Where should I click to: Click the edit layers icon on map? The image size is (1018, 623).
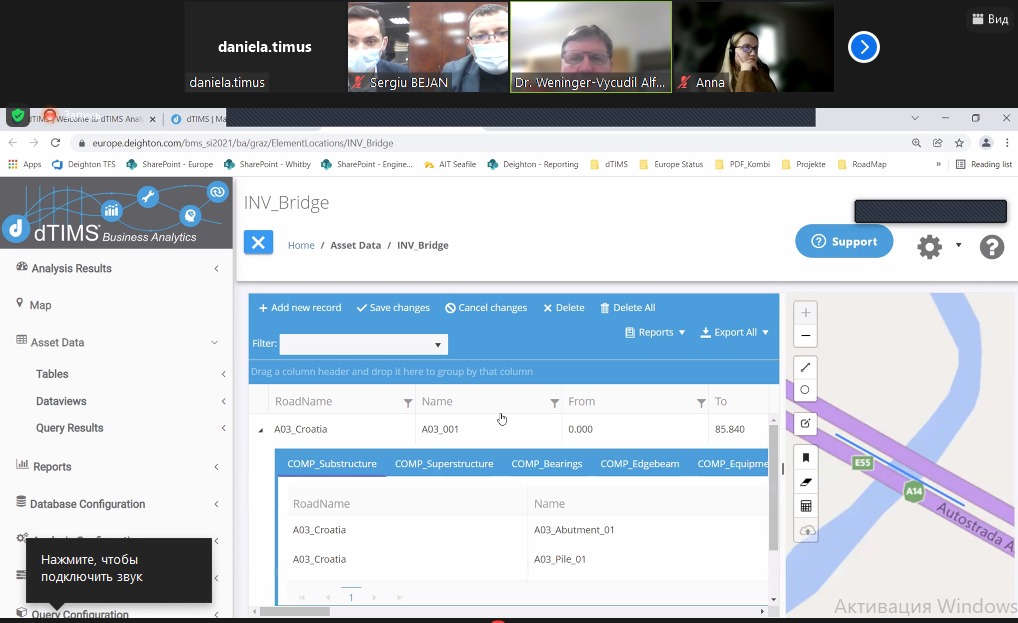click(x=806, y=424)
